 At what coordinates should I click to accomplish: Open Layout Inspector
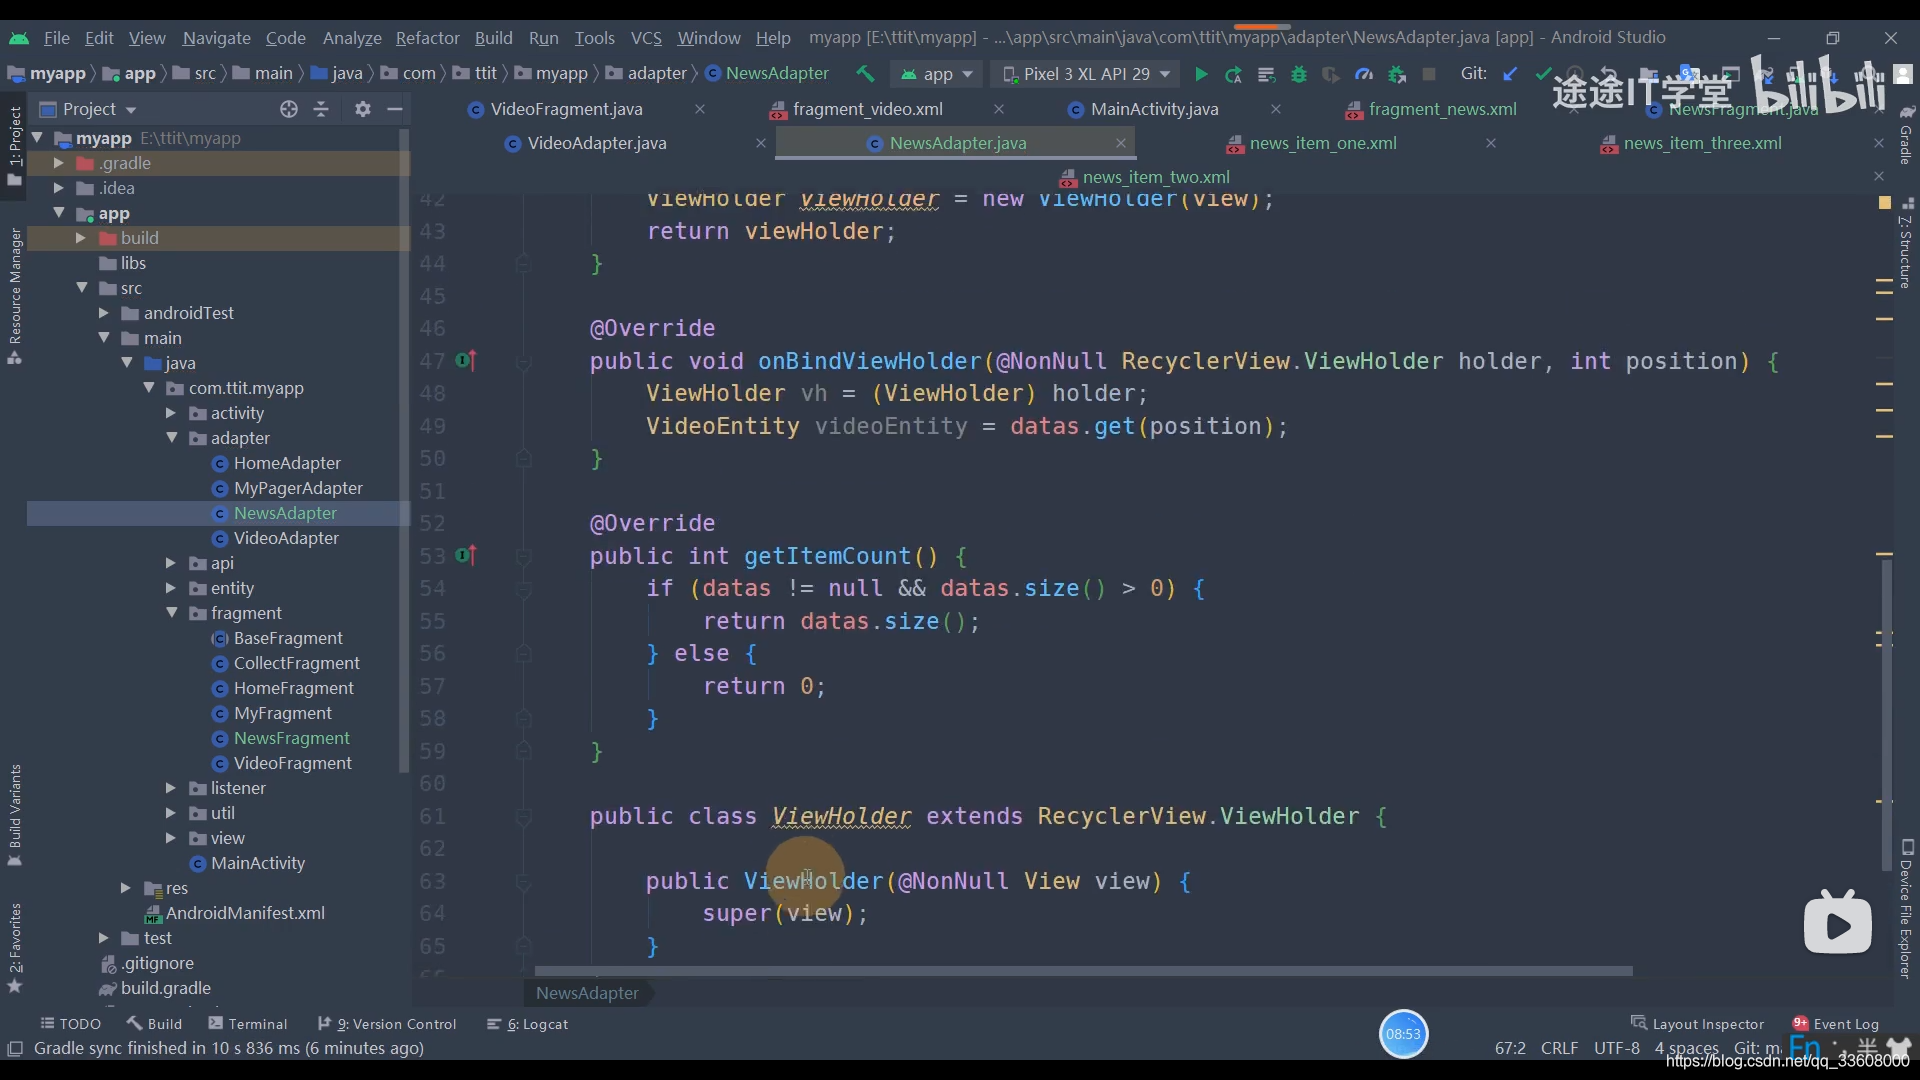click(x=1697, y=1024)
